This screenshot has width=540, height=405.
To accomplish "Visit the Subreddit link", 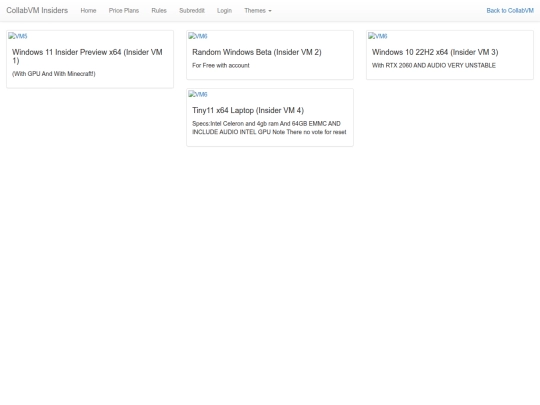I will click(192, 11).
